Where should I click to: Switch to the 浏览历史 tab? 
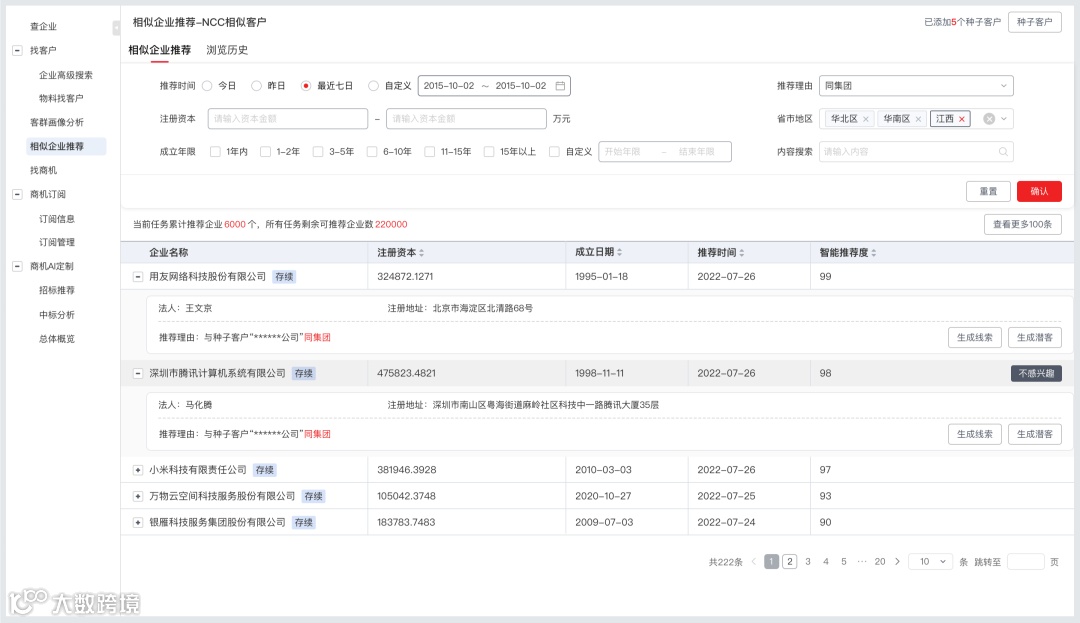pos(227,50)
